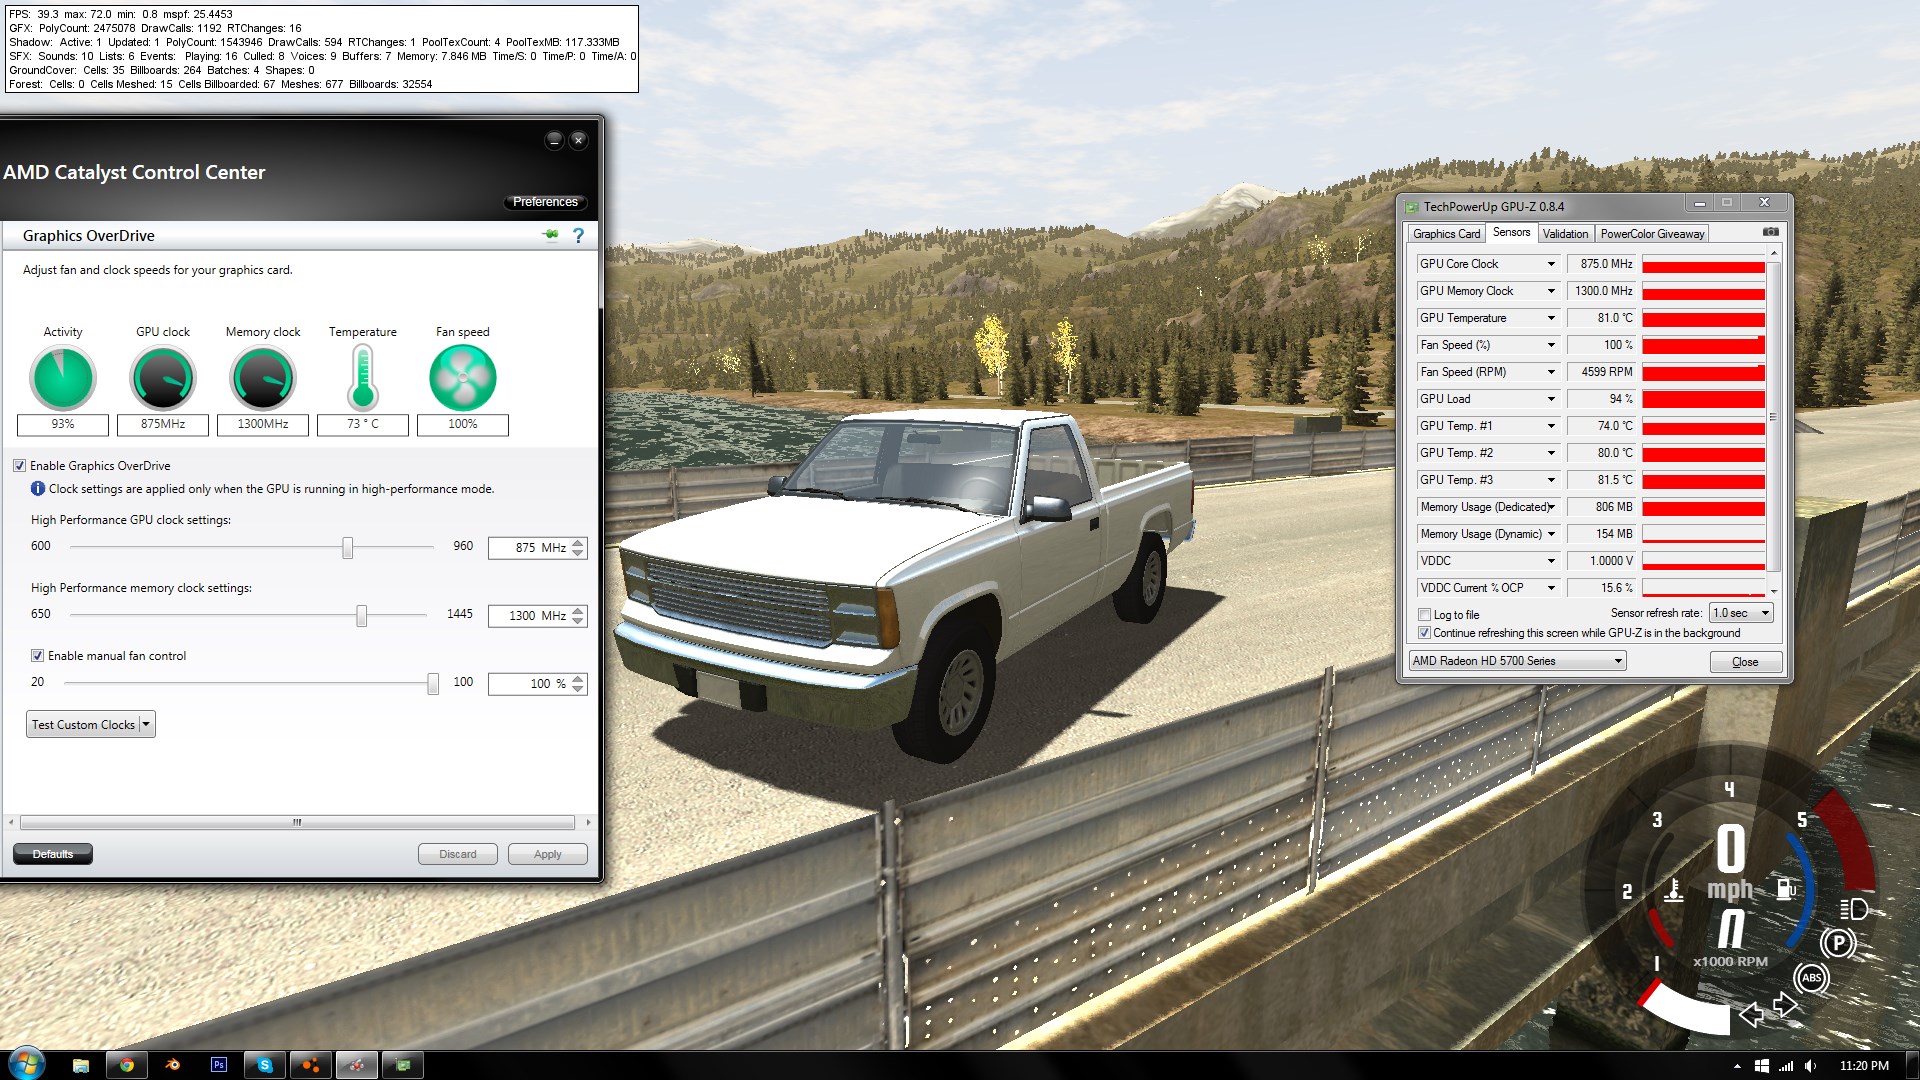Click the Catalyst horizontal scrollbar

(x=297, y=822)
